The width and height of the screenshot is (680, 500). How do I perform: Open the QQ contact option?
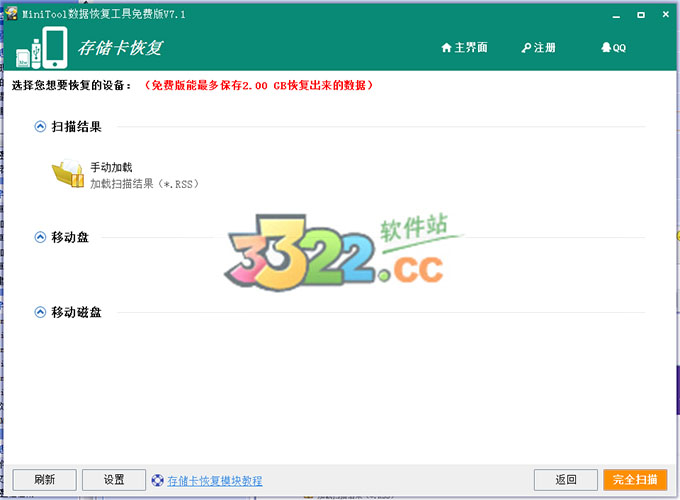tap(613, 47)
